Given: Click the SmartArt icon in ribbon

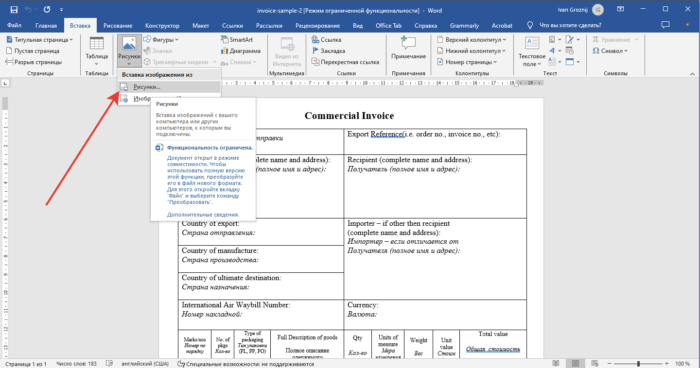Looking at the screenshot, I should pos(225,40).
